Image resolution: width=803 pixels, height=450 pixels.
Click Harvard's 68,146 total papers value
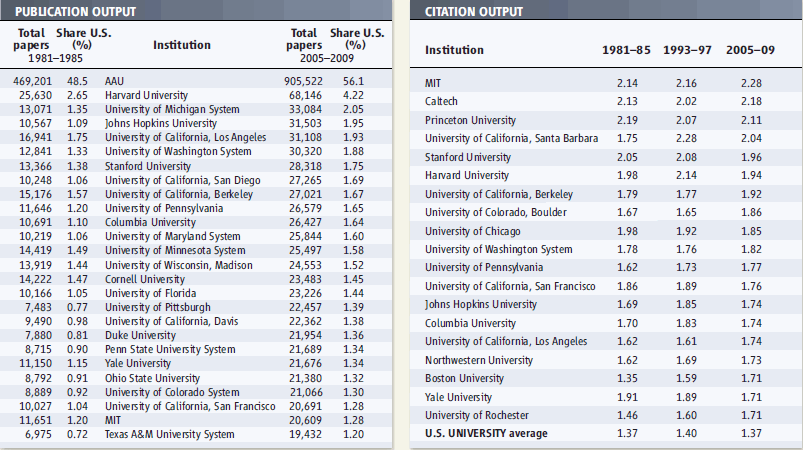click(306, 95)
